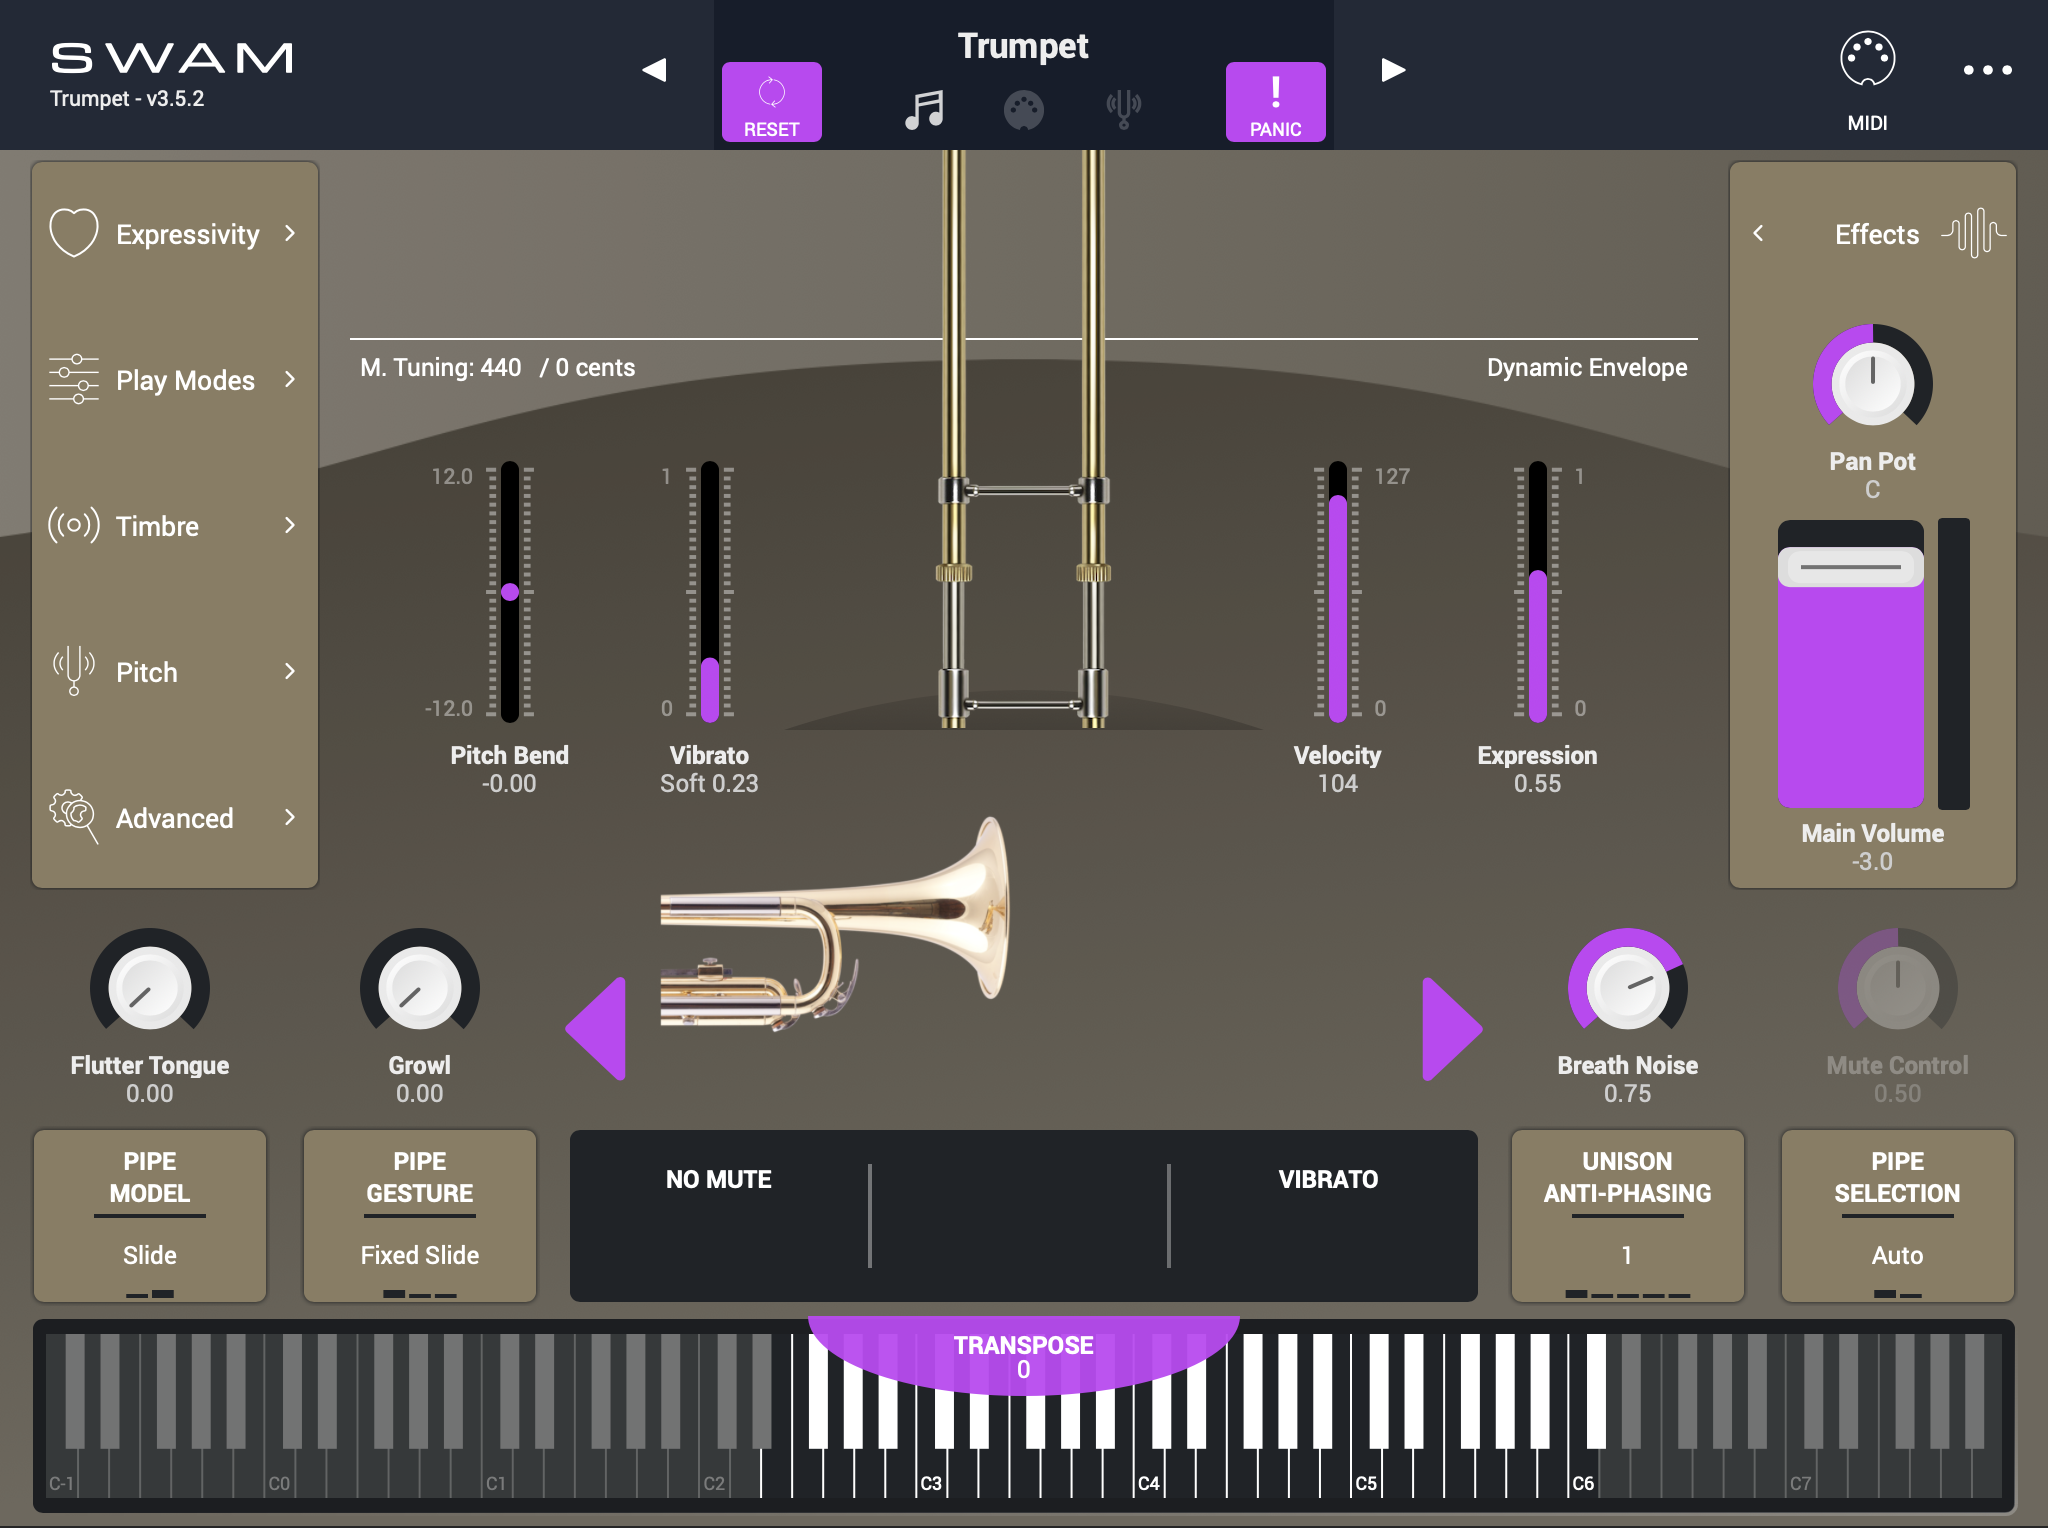Click the Main Volume -3.0 value
This screenshot has width=2048, height=1528.
1872,862
